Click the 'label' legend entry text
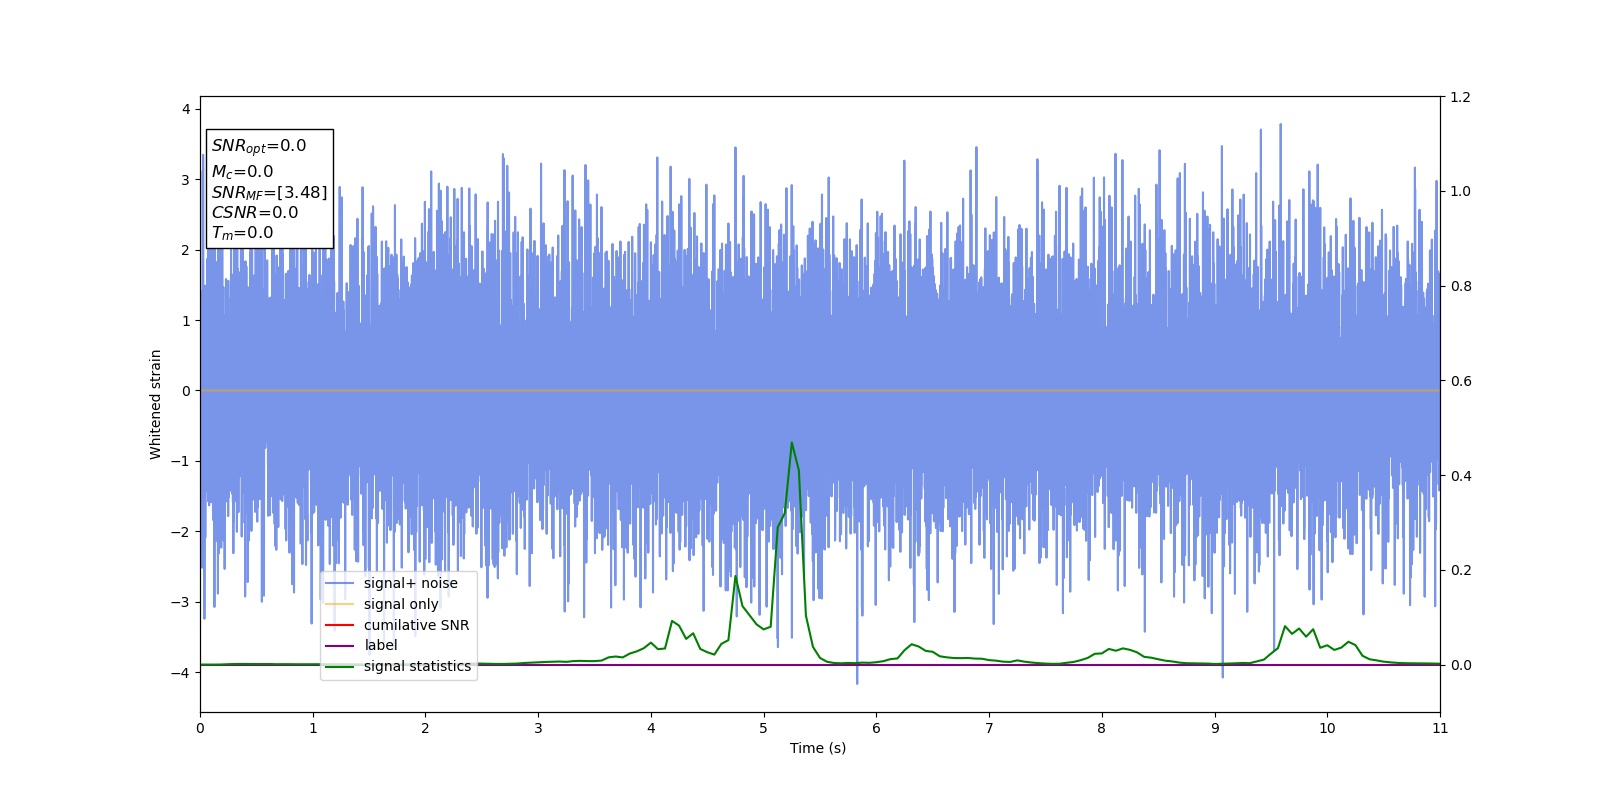Screen dimensions: 1600x800 tap(380, 645)
